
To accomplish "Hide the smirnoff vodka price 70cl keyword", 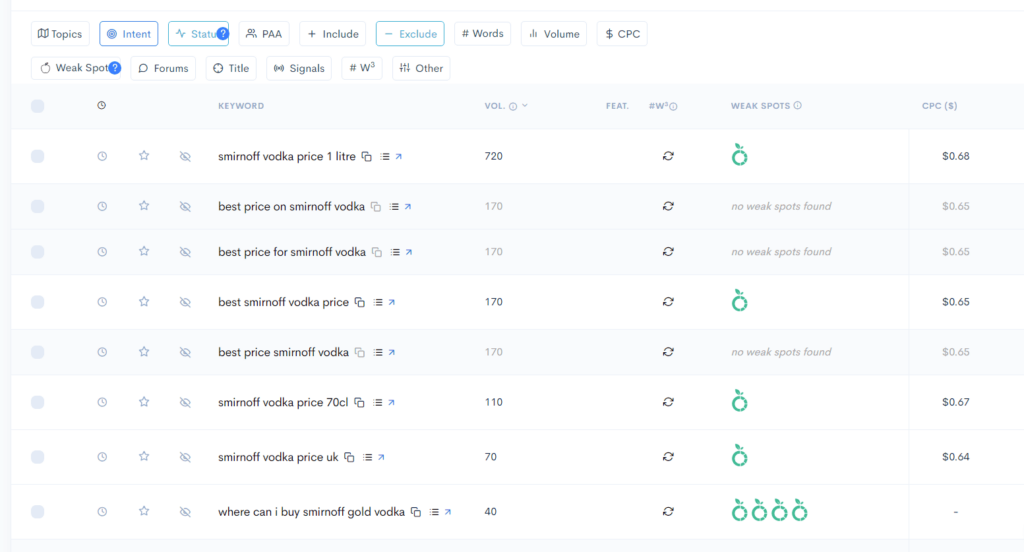I will tap(185, 402).
